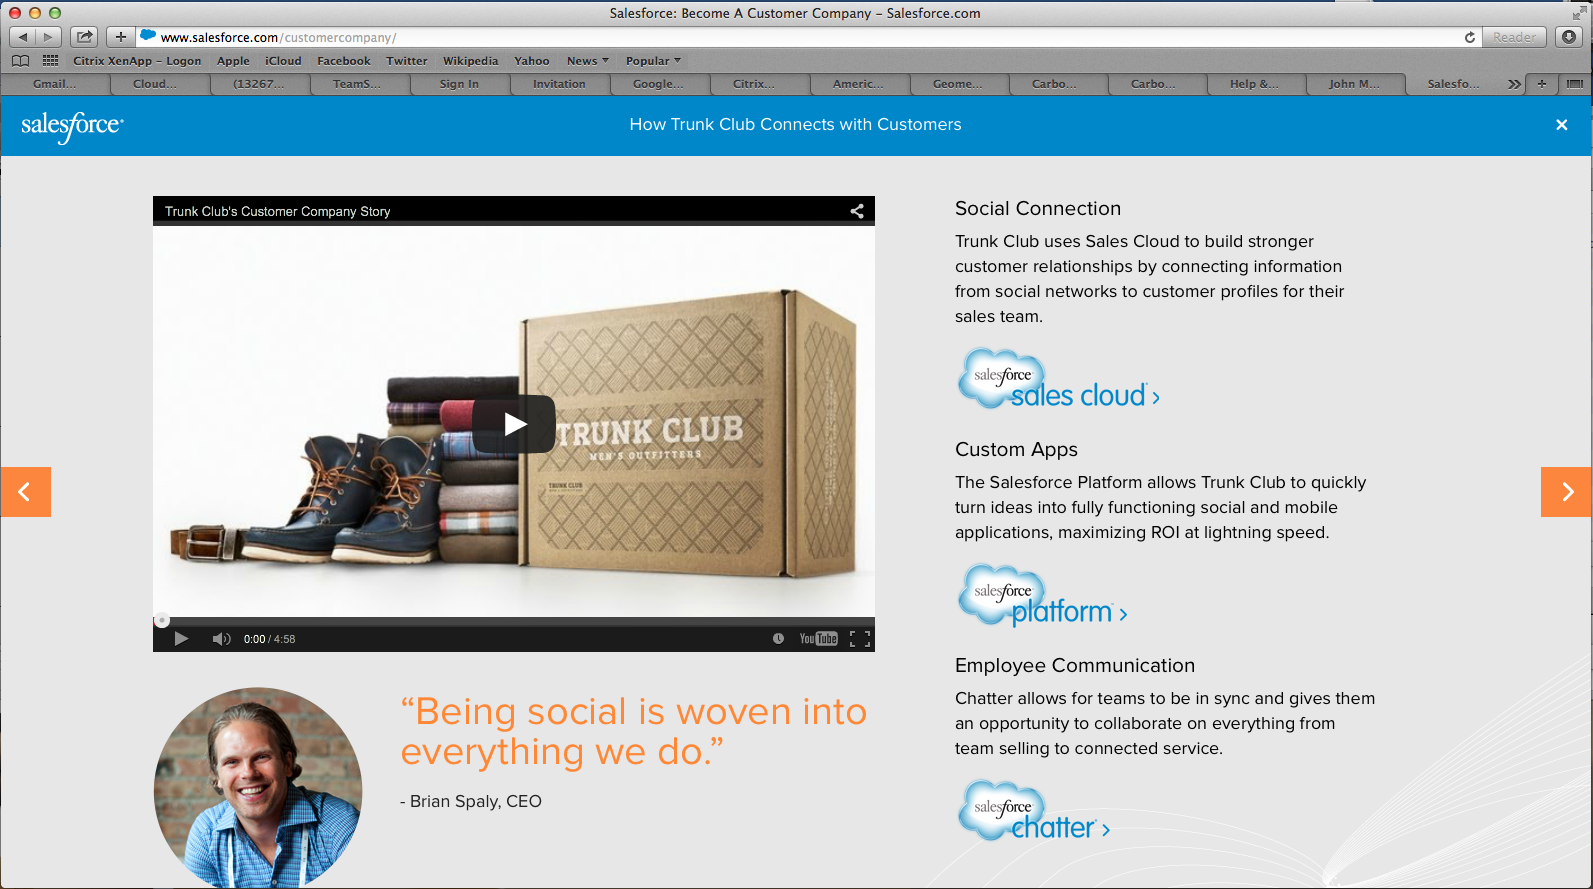Click the "Employee Communication" heading
Viewport: 1593px width, 889px height.
1075,665
